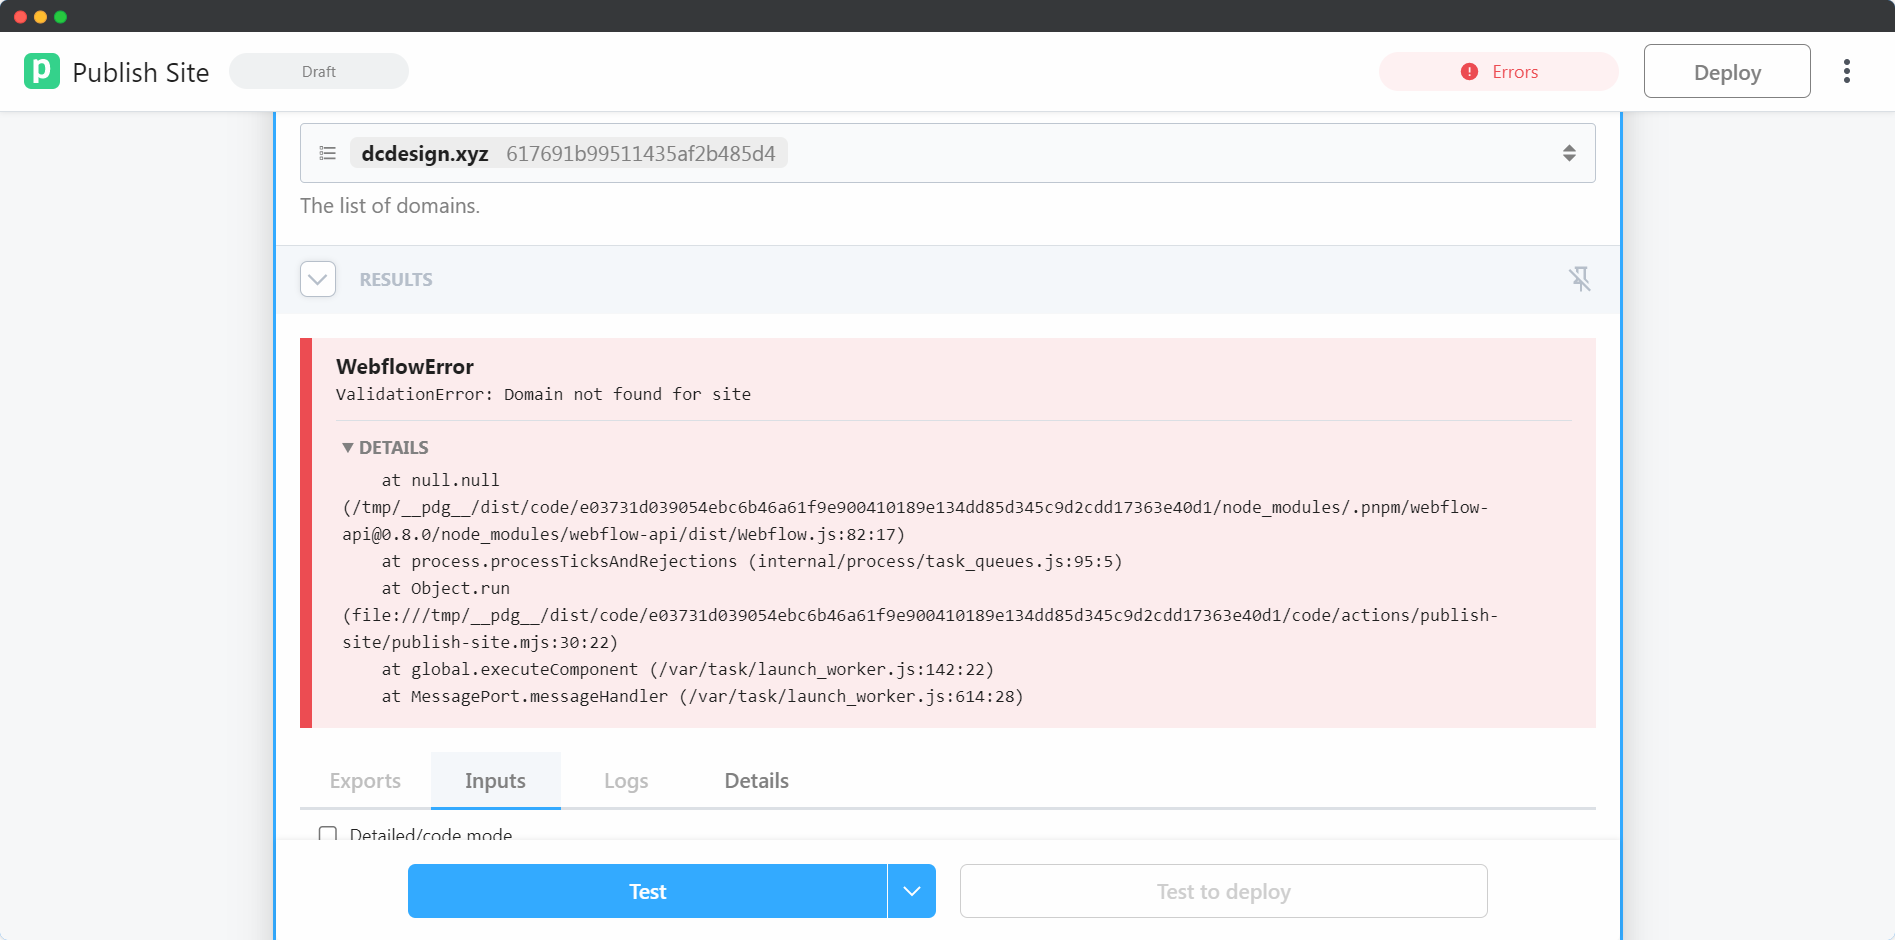Open the domain selector up-down arrows
This screenshot has width=1895, height=940.
click(1567, 153)
